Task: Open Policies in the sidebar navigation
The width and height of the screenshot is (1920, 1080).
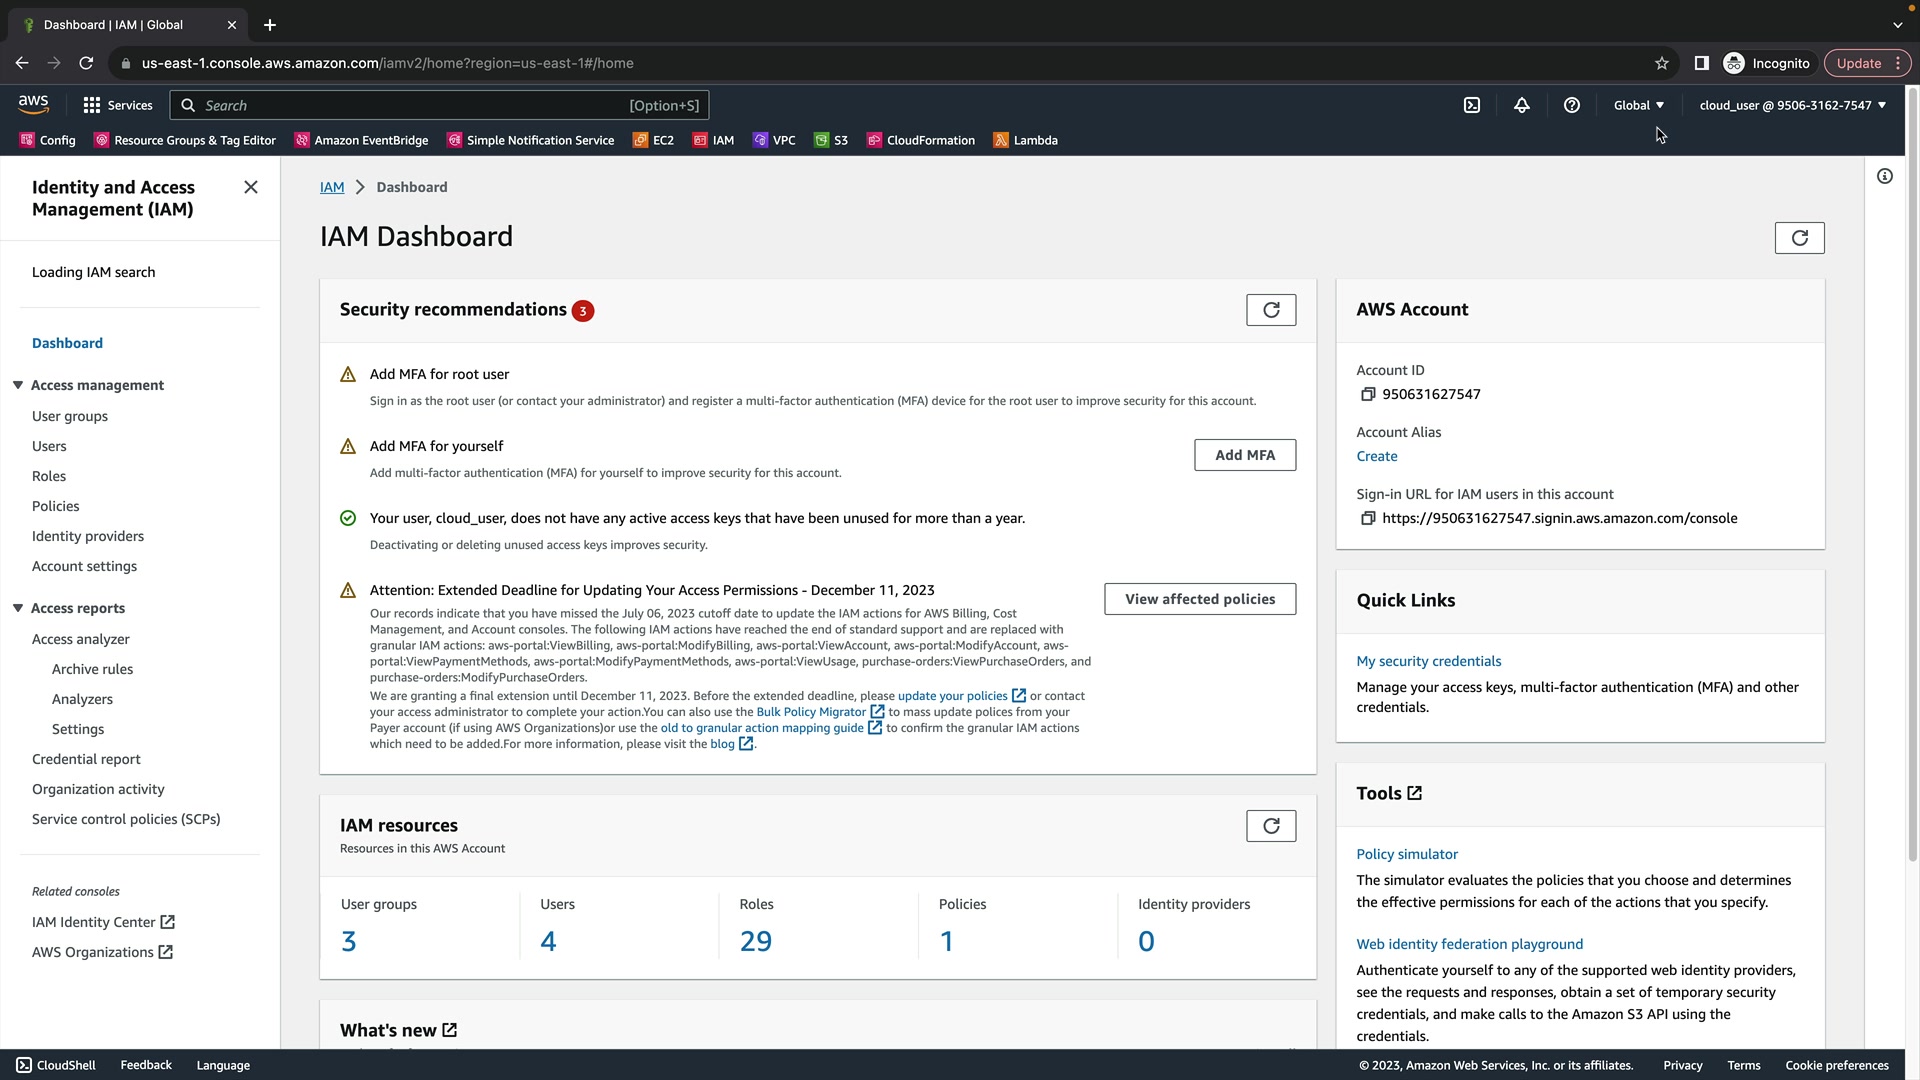Action: pos(56,506)
